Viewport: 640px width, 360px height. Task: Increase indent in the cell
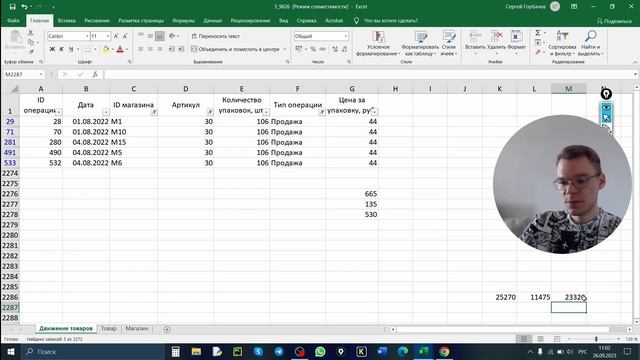click(x=181, y=49)
